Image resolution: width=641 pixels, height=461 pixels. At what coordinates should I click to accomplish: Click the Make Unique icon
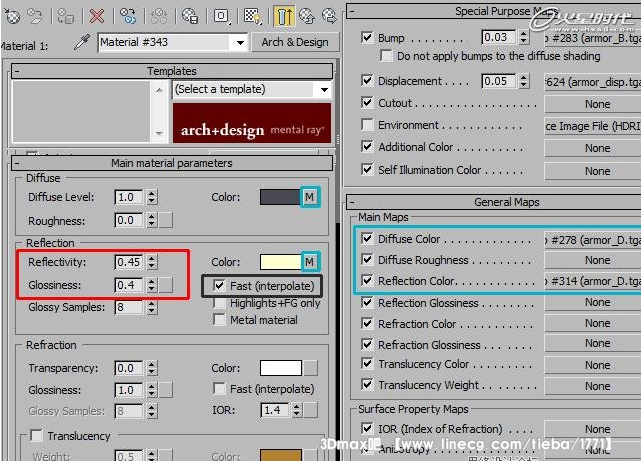pyautogui.click(x=159, y=16)
